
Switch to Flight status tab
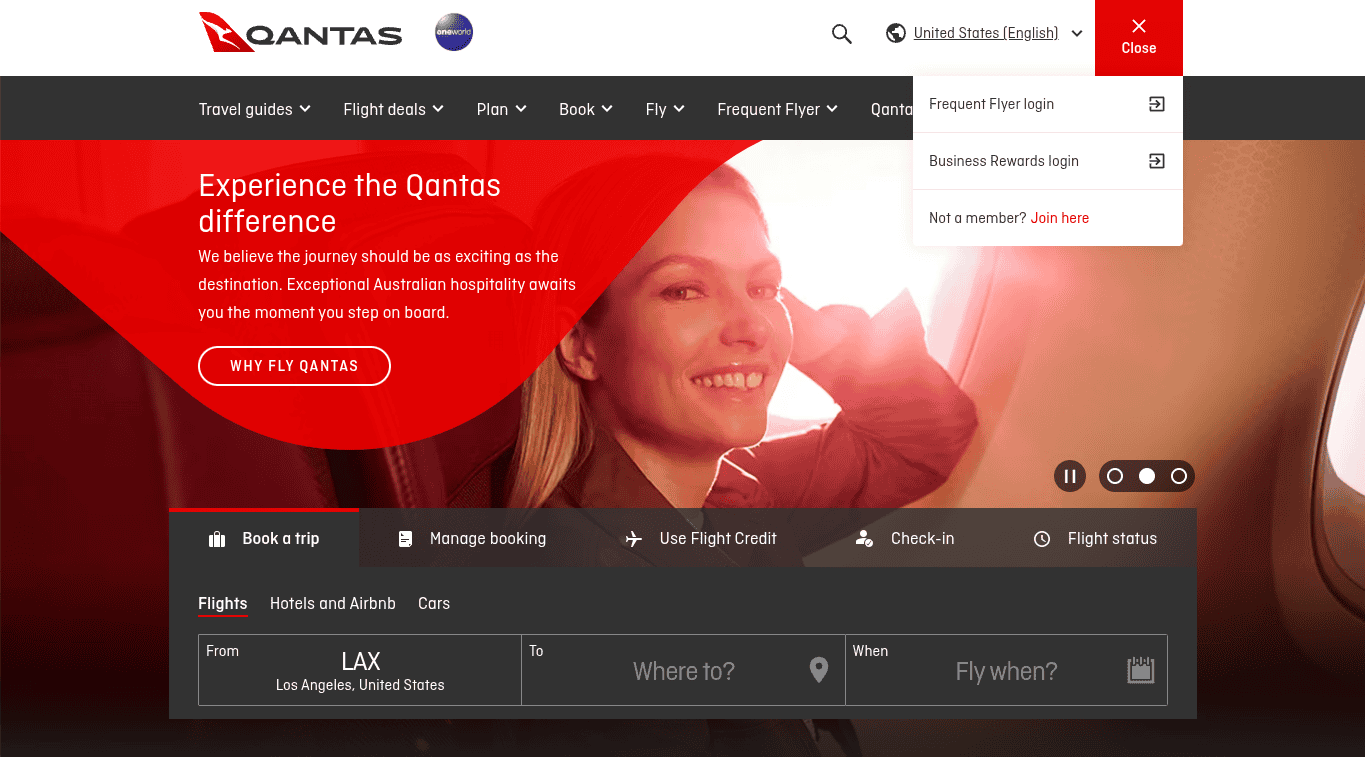coord(1095,538)
